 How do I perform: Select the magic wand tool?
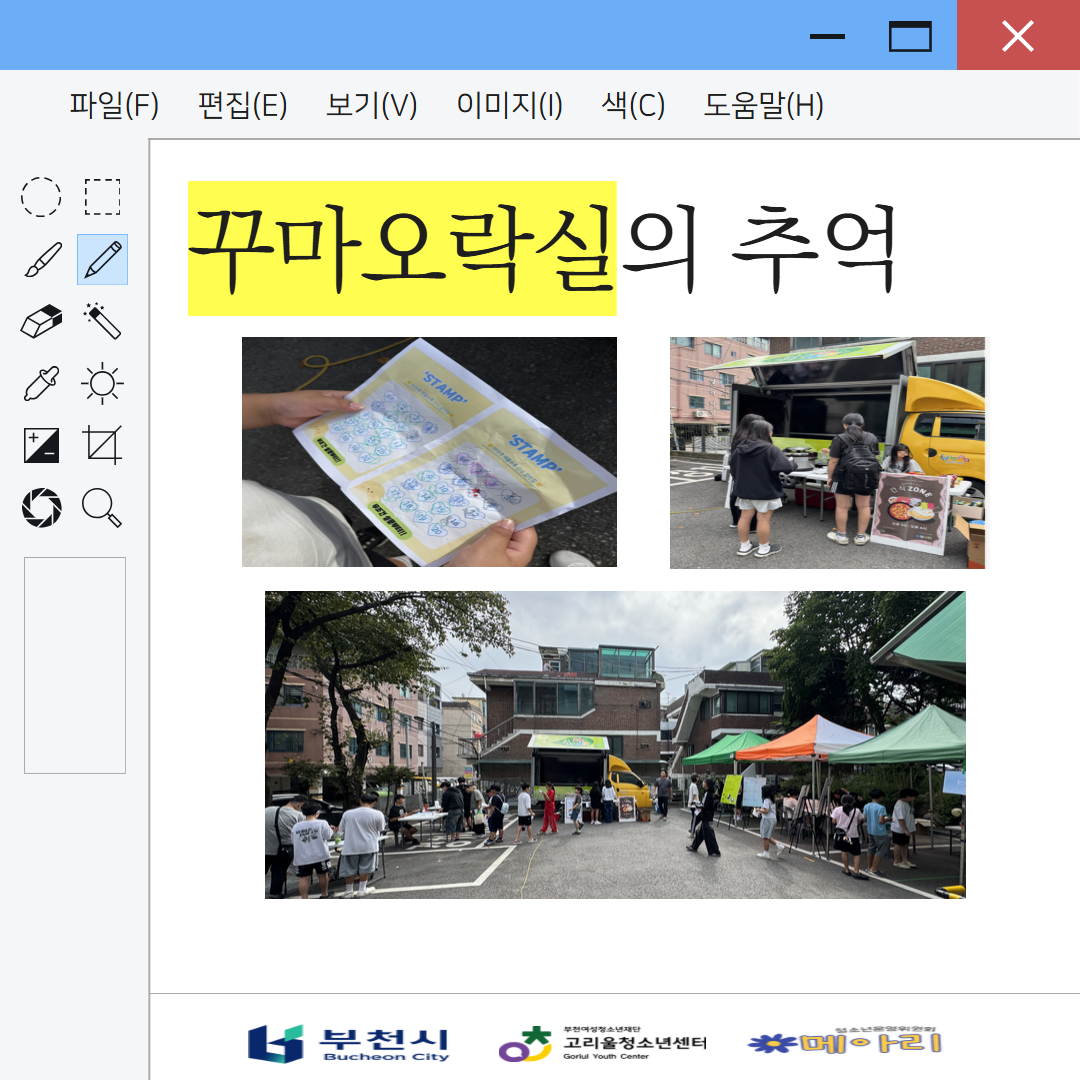click(102, 322)
